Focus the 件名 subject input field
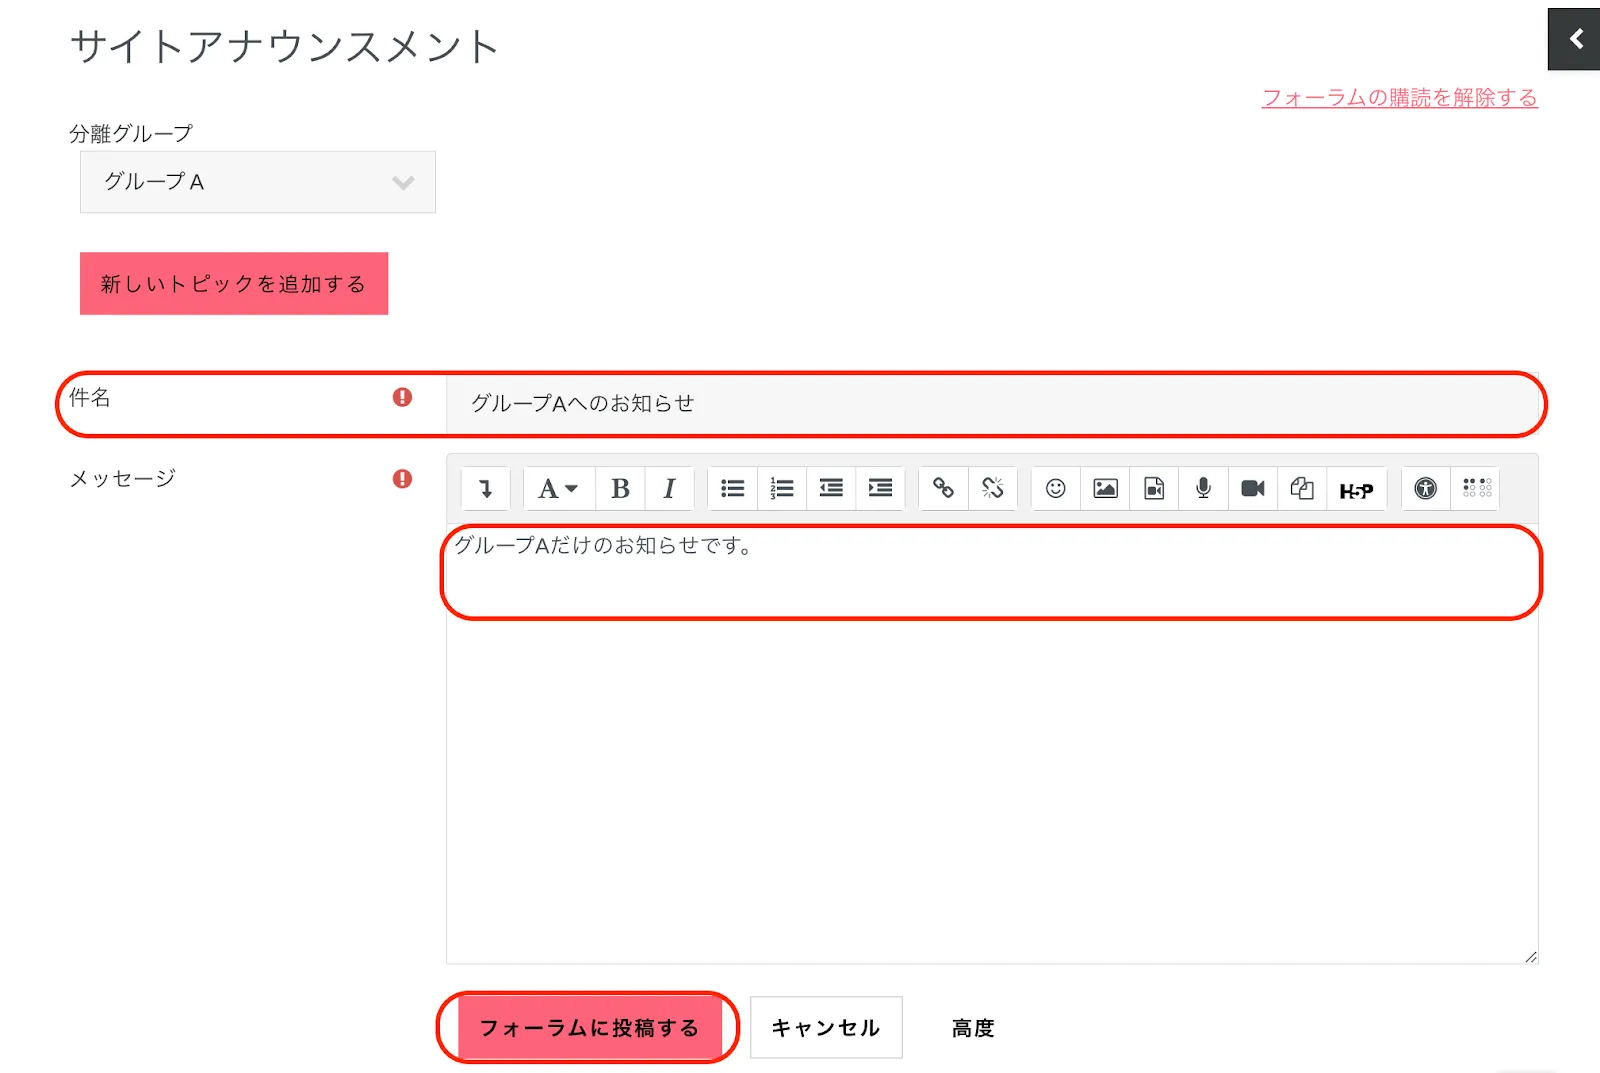Image resolution: width=1600 pixels, height=1073 pixels. [x=992, y=404]
